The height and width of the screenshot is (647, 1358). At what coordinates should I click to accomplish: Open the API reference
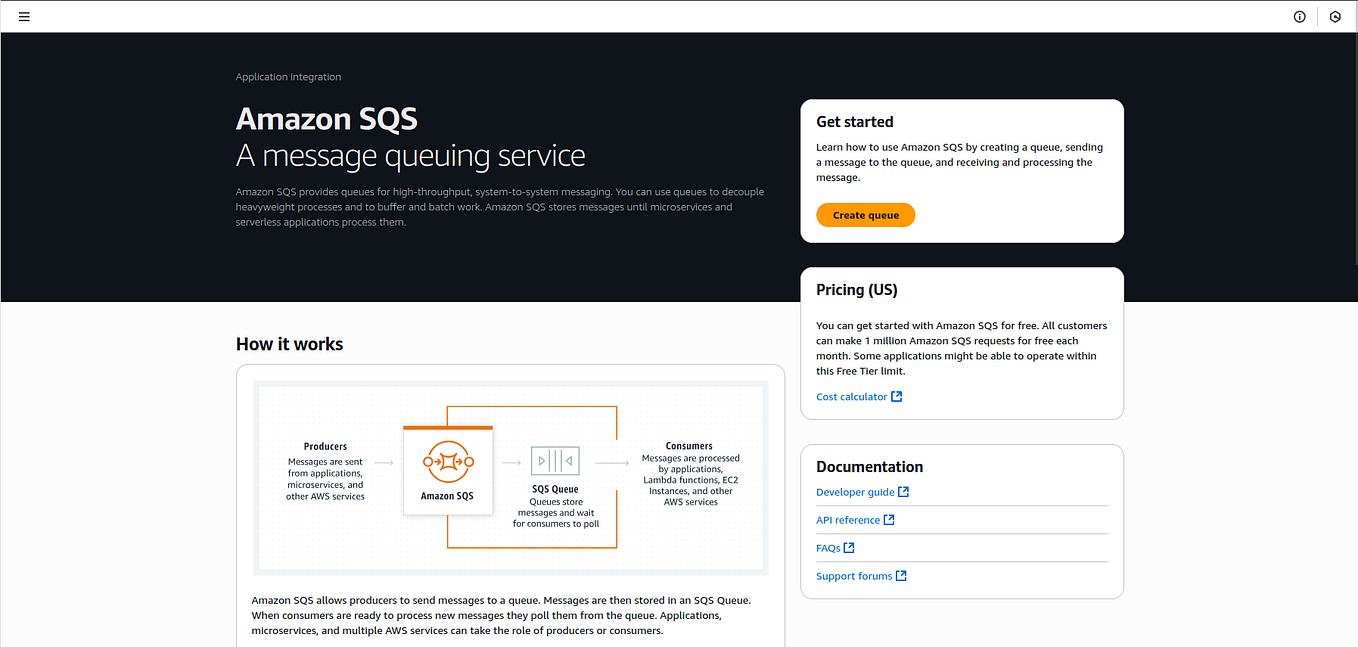[846, 519]
